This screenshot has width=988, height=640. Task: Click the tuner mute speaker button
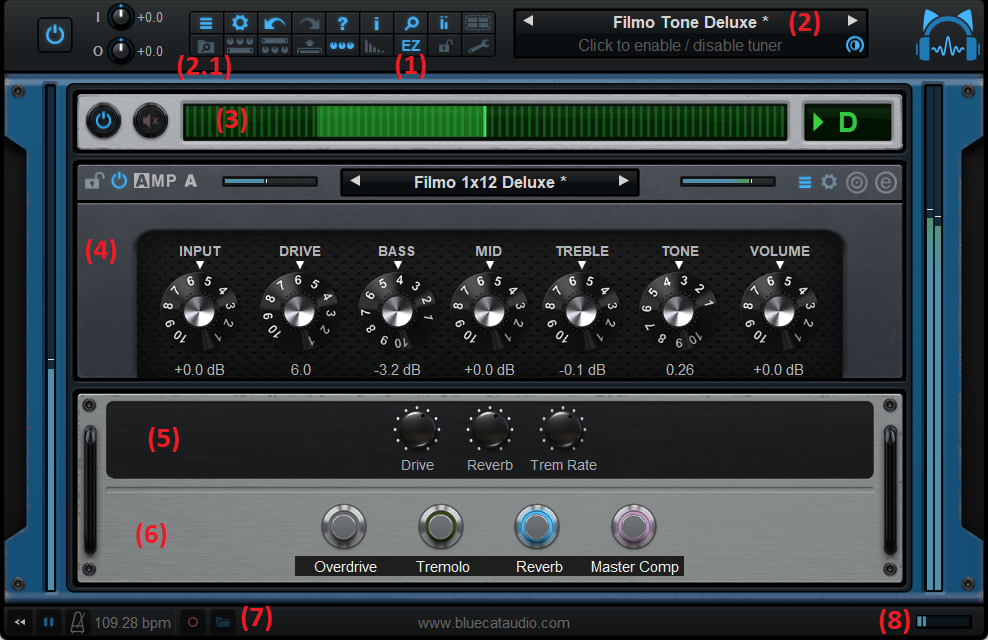151,120
